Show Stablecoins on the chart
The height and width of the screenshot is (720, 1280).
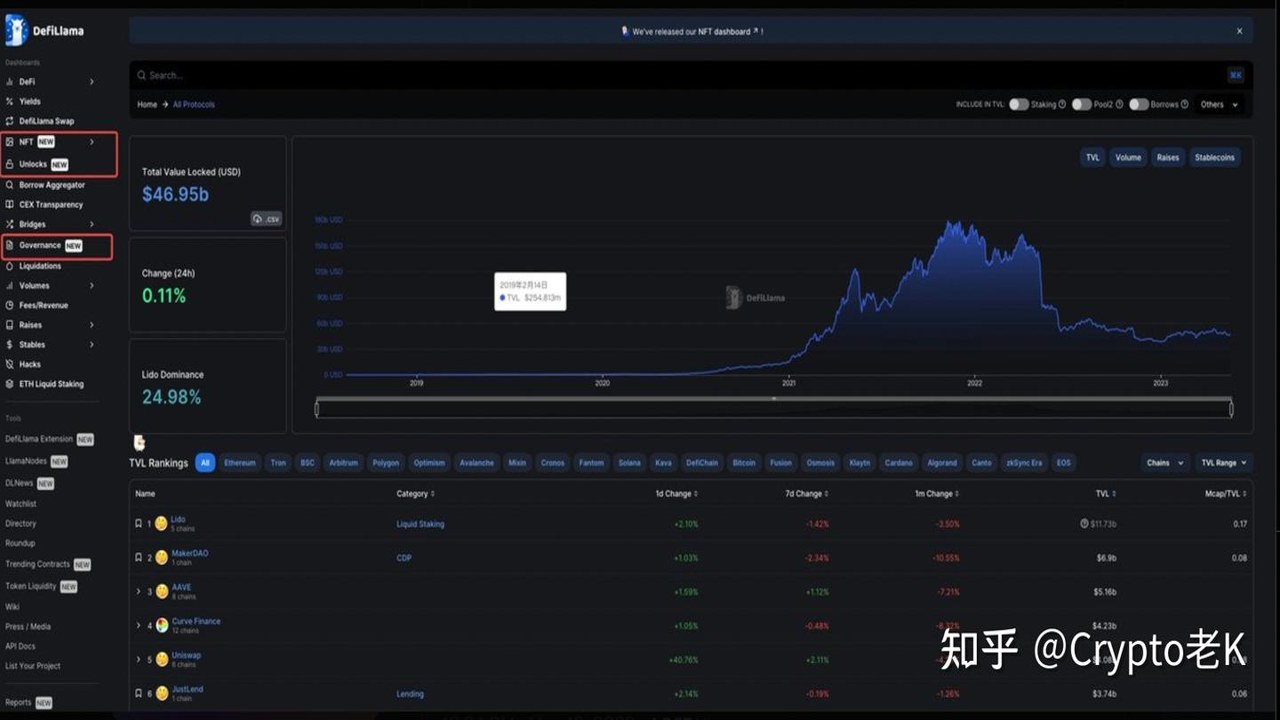(1215, 157)
